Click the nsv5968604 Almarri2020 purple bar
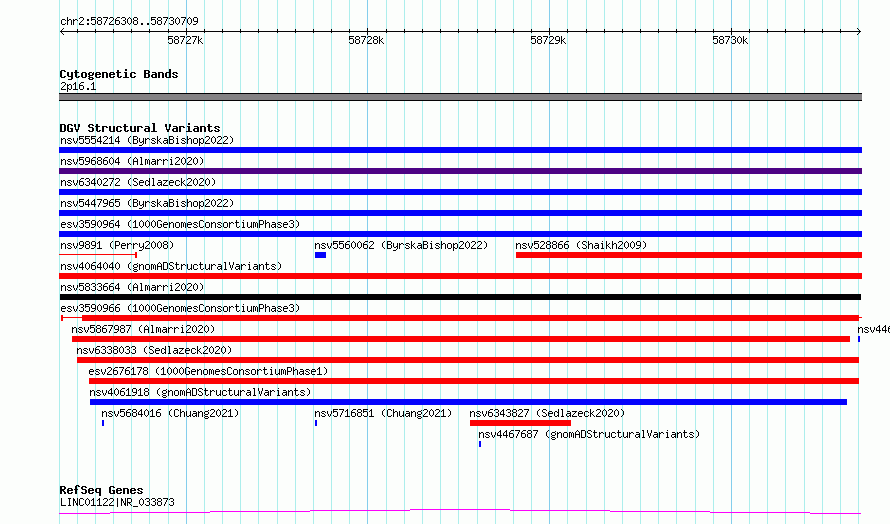 point(460,171)
